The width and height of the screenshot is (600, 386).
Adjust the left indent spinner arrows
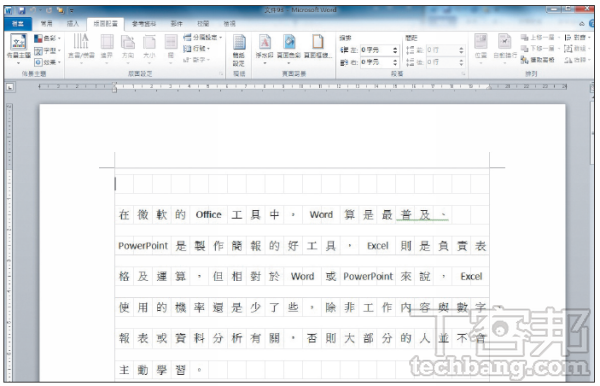pyautogui.click(x=395, y=50)
